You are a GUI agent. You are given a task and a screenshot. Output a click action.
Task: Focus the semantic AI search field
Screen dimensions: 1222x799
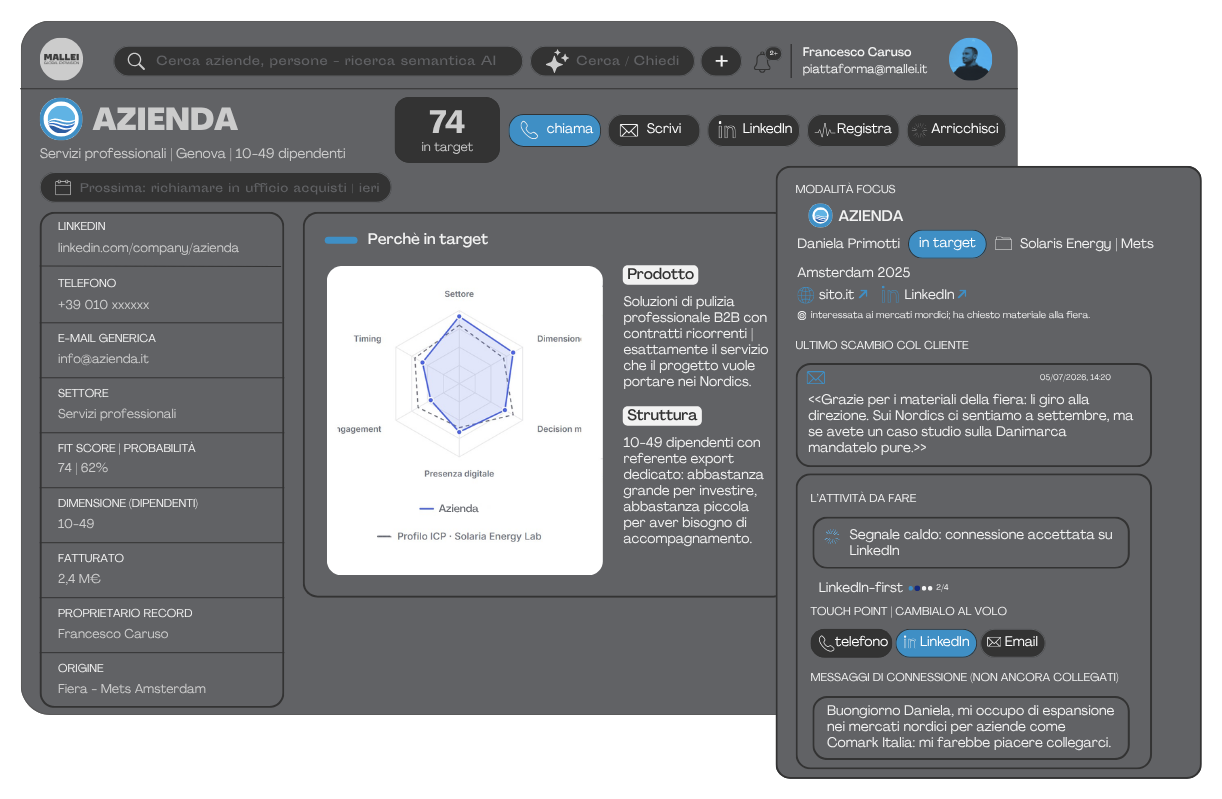point(318,61)
